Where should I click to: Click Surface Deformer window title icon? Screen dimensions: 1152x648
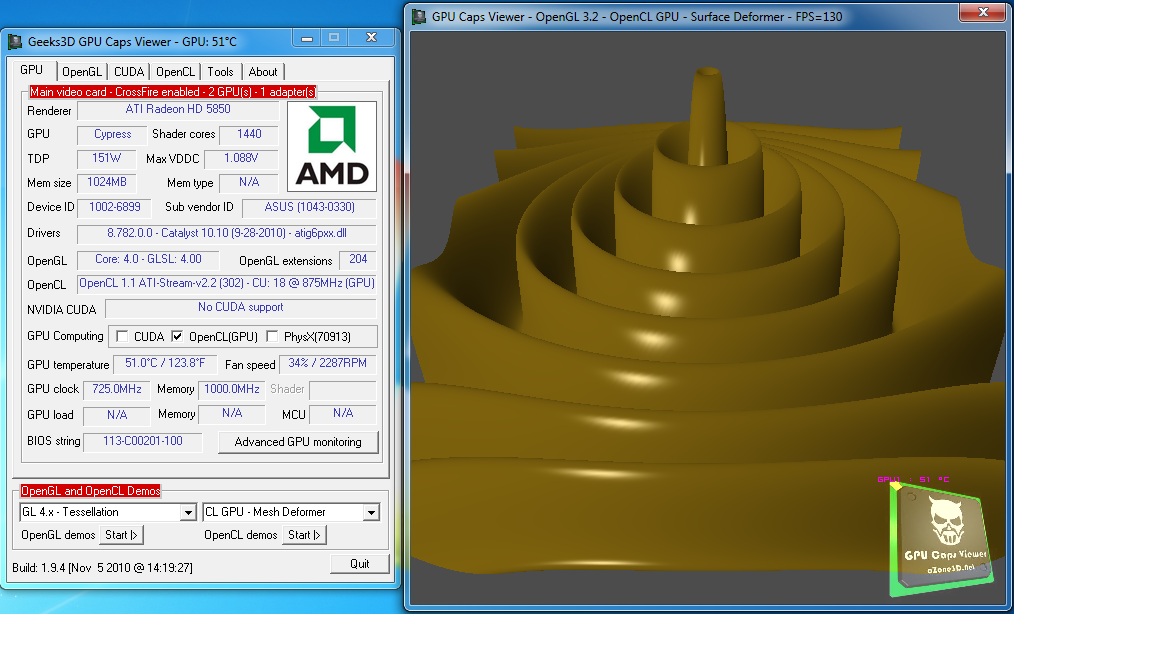pos(419,16)
